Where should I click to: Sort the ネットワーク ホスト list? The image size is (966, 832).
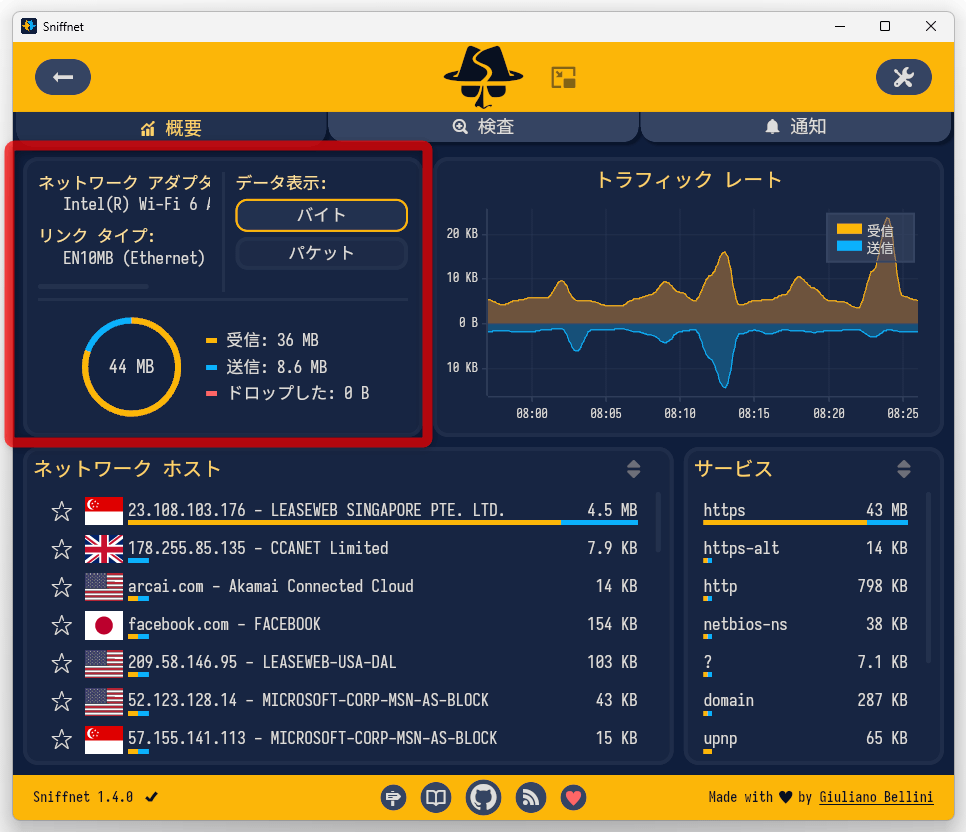633,470
